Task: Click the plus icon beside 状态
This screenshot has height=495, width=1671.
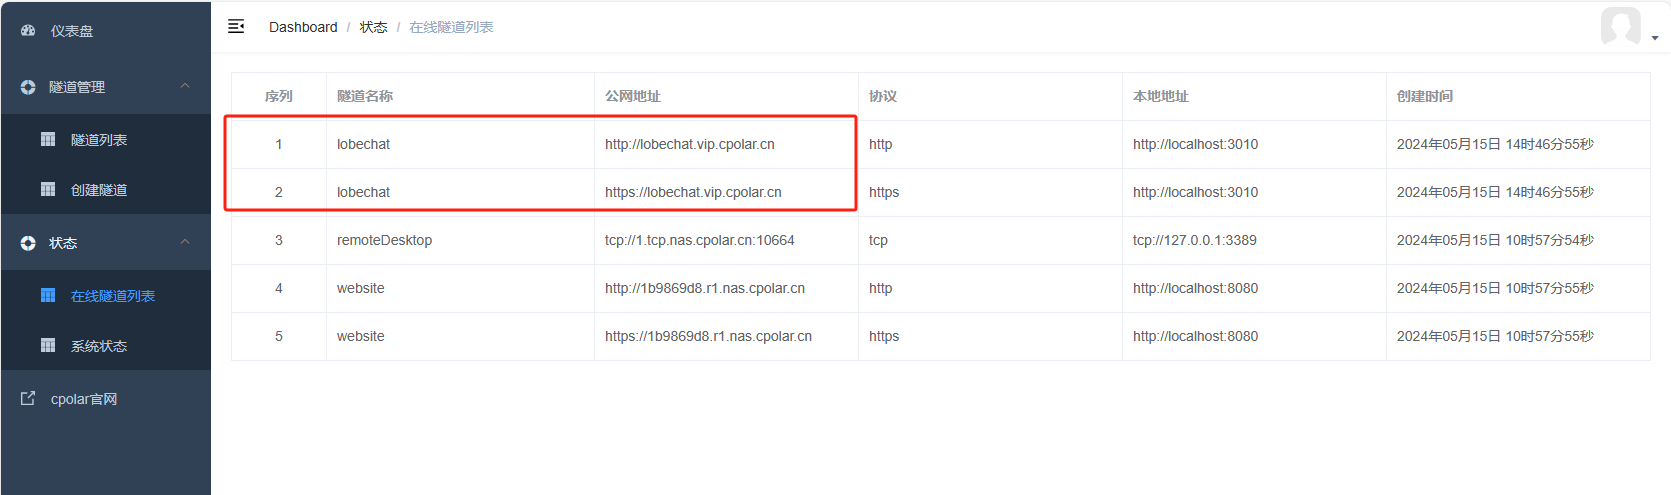Action: coord(28,243)
